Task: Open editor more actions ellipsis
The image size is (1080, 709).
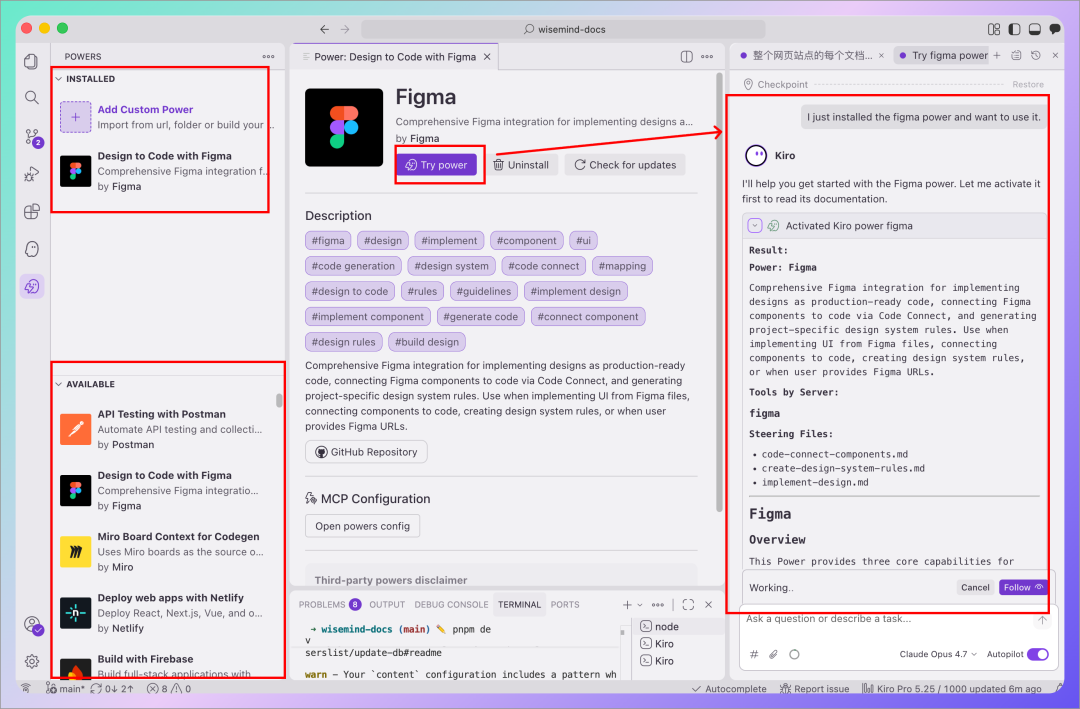Action: point(707,56)
